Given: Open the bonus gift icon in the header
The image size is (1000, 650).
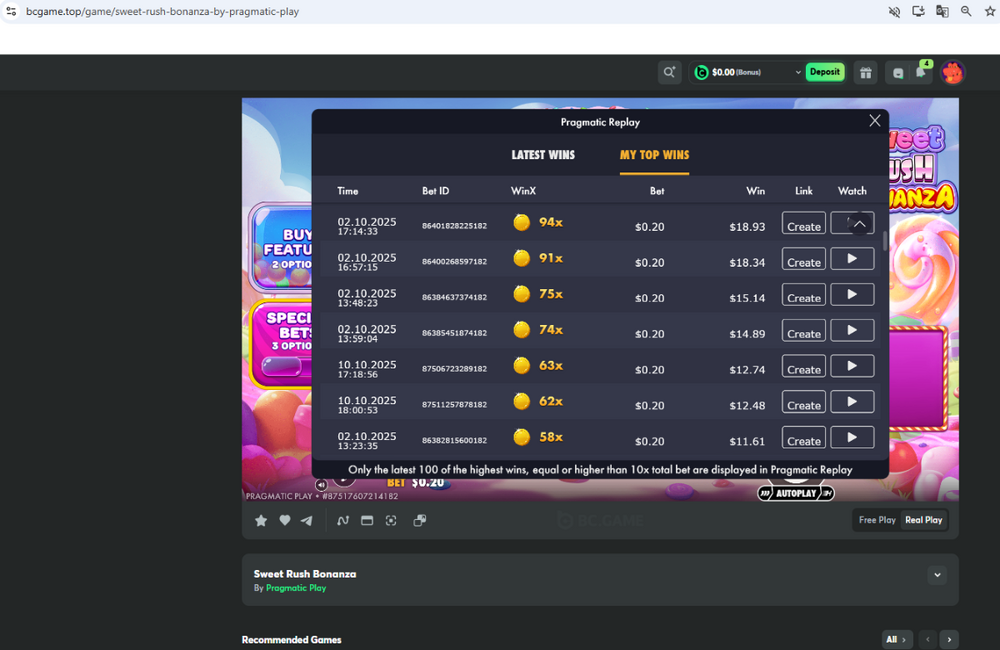Looking at the screenshot, I should pyautogui.click(x=865, y=72).
